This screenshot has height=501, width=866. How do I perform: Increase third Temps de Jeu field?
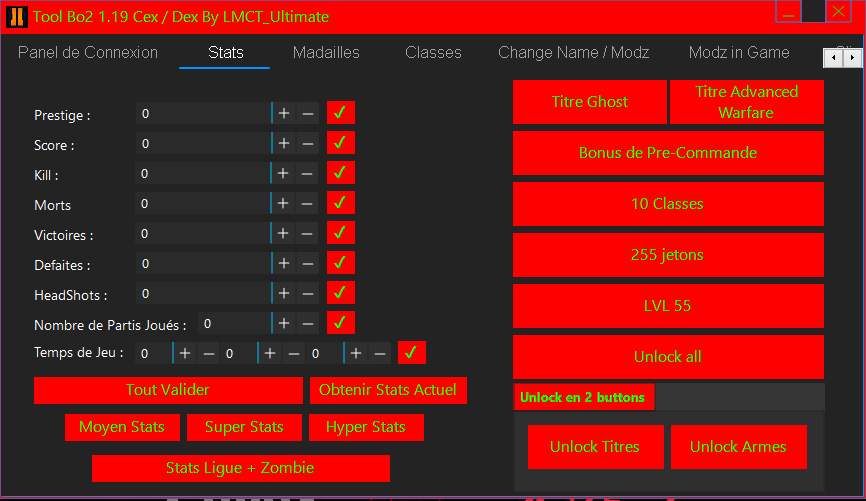pyautogui.click(x=356, y=353)
